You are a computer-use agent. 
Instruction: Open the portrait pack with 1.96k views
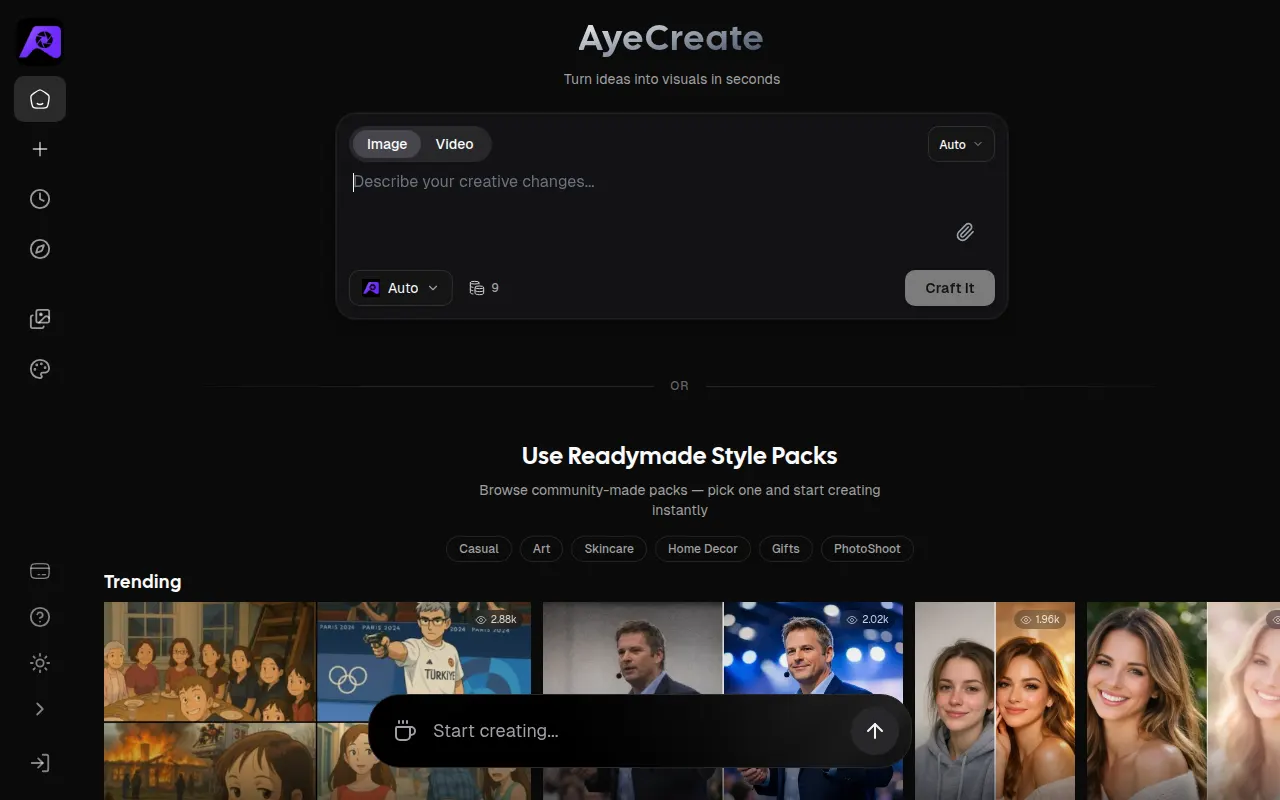995,701
